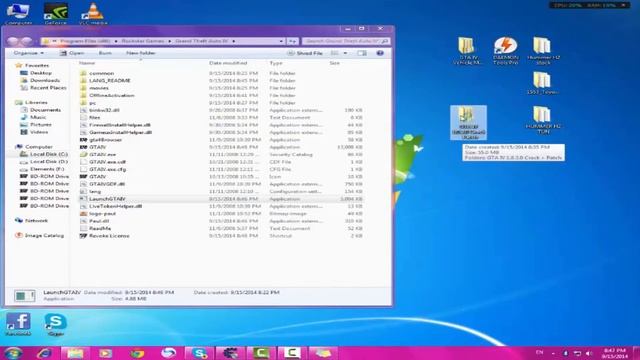Select Elements (F:) drive in navigation pane

47,169
